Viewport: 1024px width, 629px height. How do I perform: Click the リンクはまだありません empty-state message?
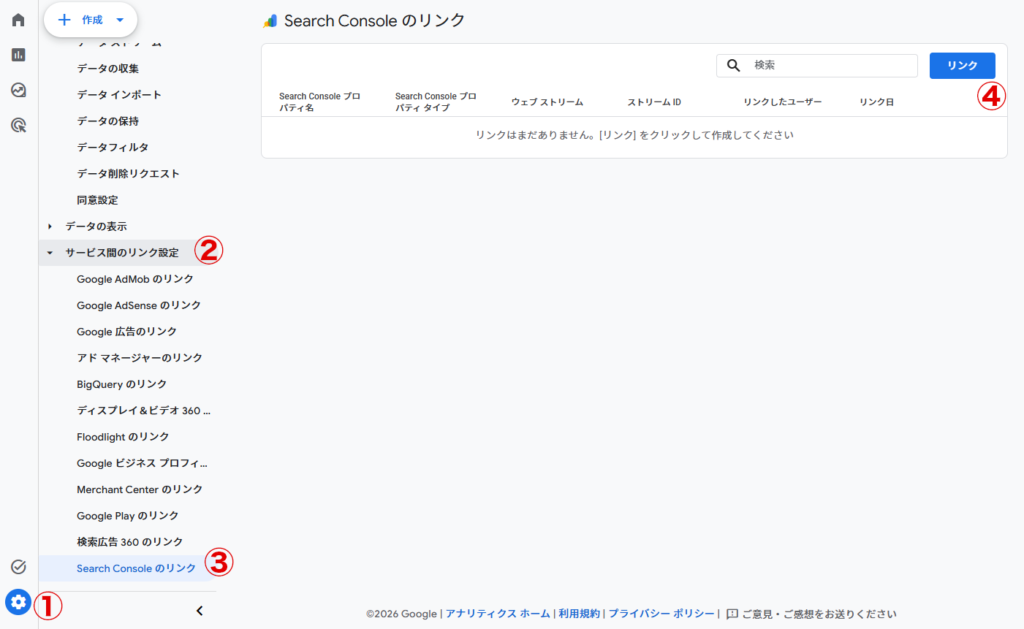click(x=634, y=135)
